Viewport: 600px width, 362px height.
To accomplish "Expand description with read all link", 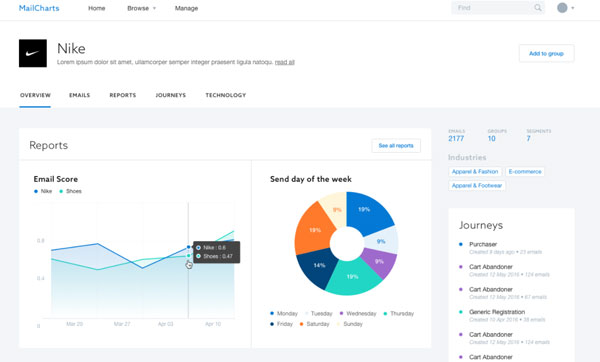I will [x=285, y=62].
